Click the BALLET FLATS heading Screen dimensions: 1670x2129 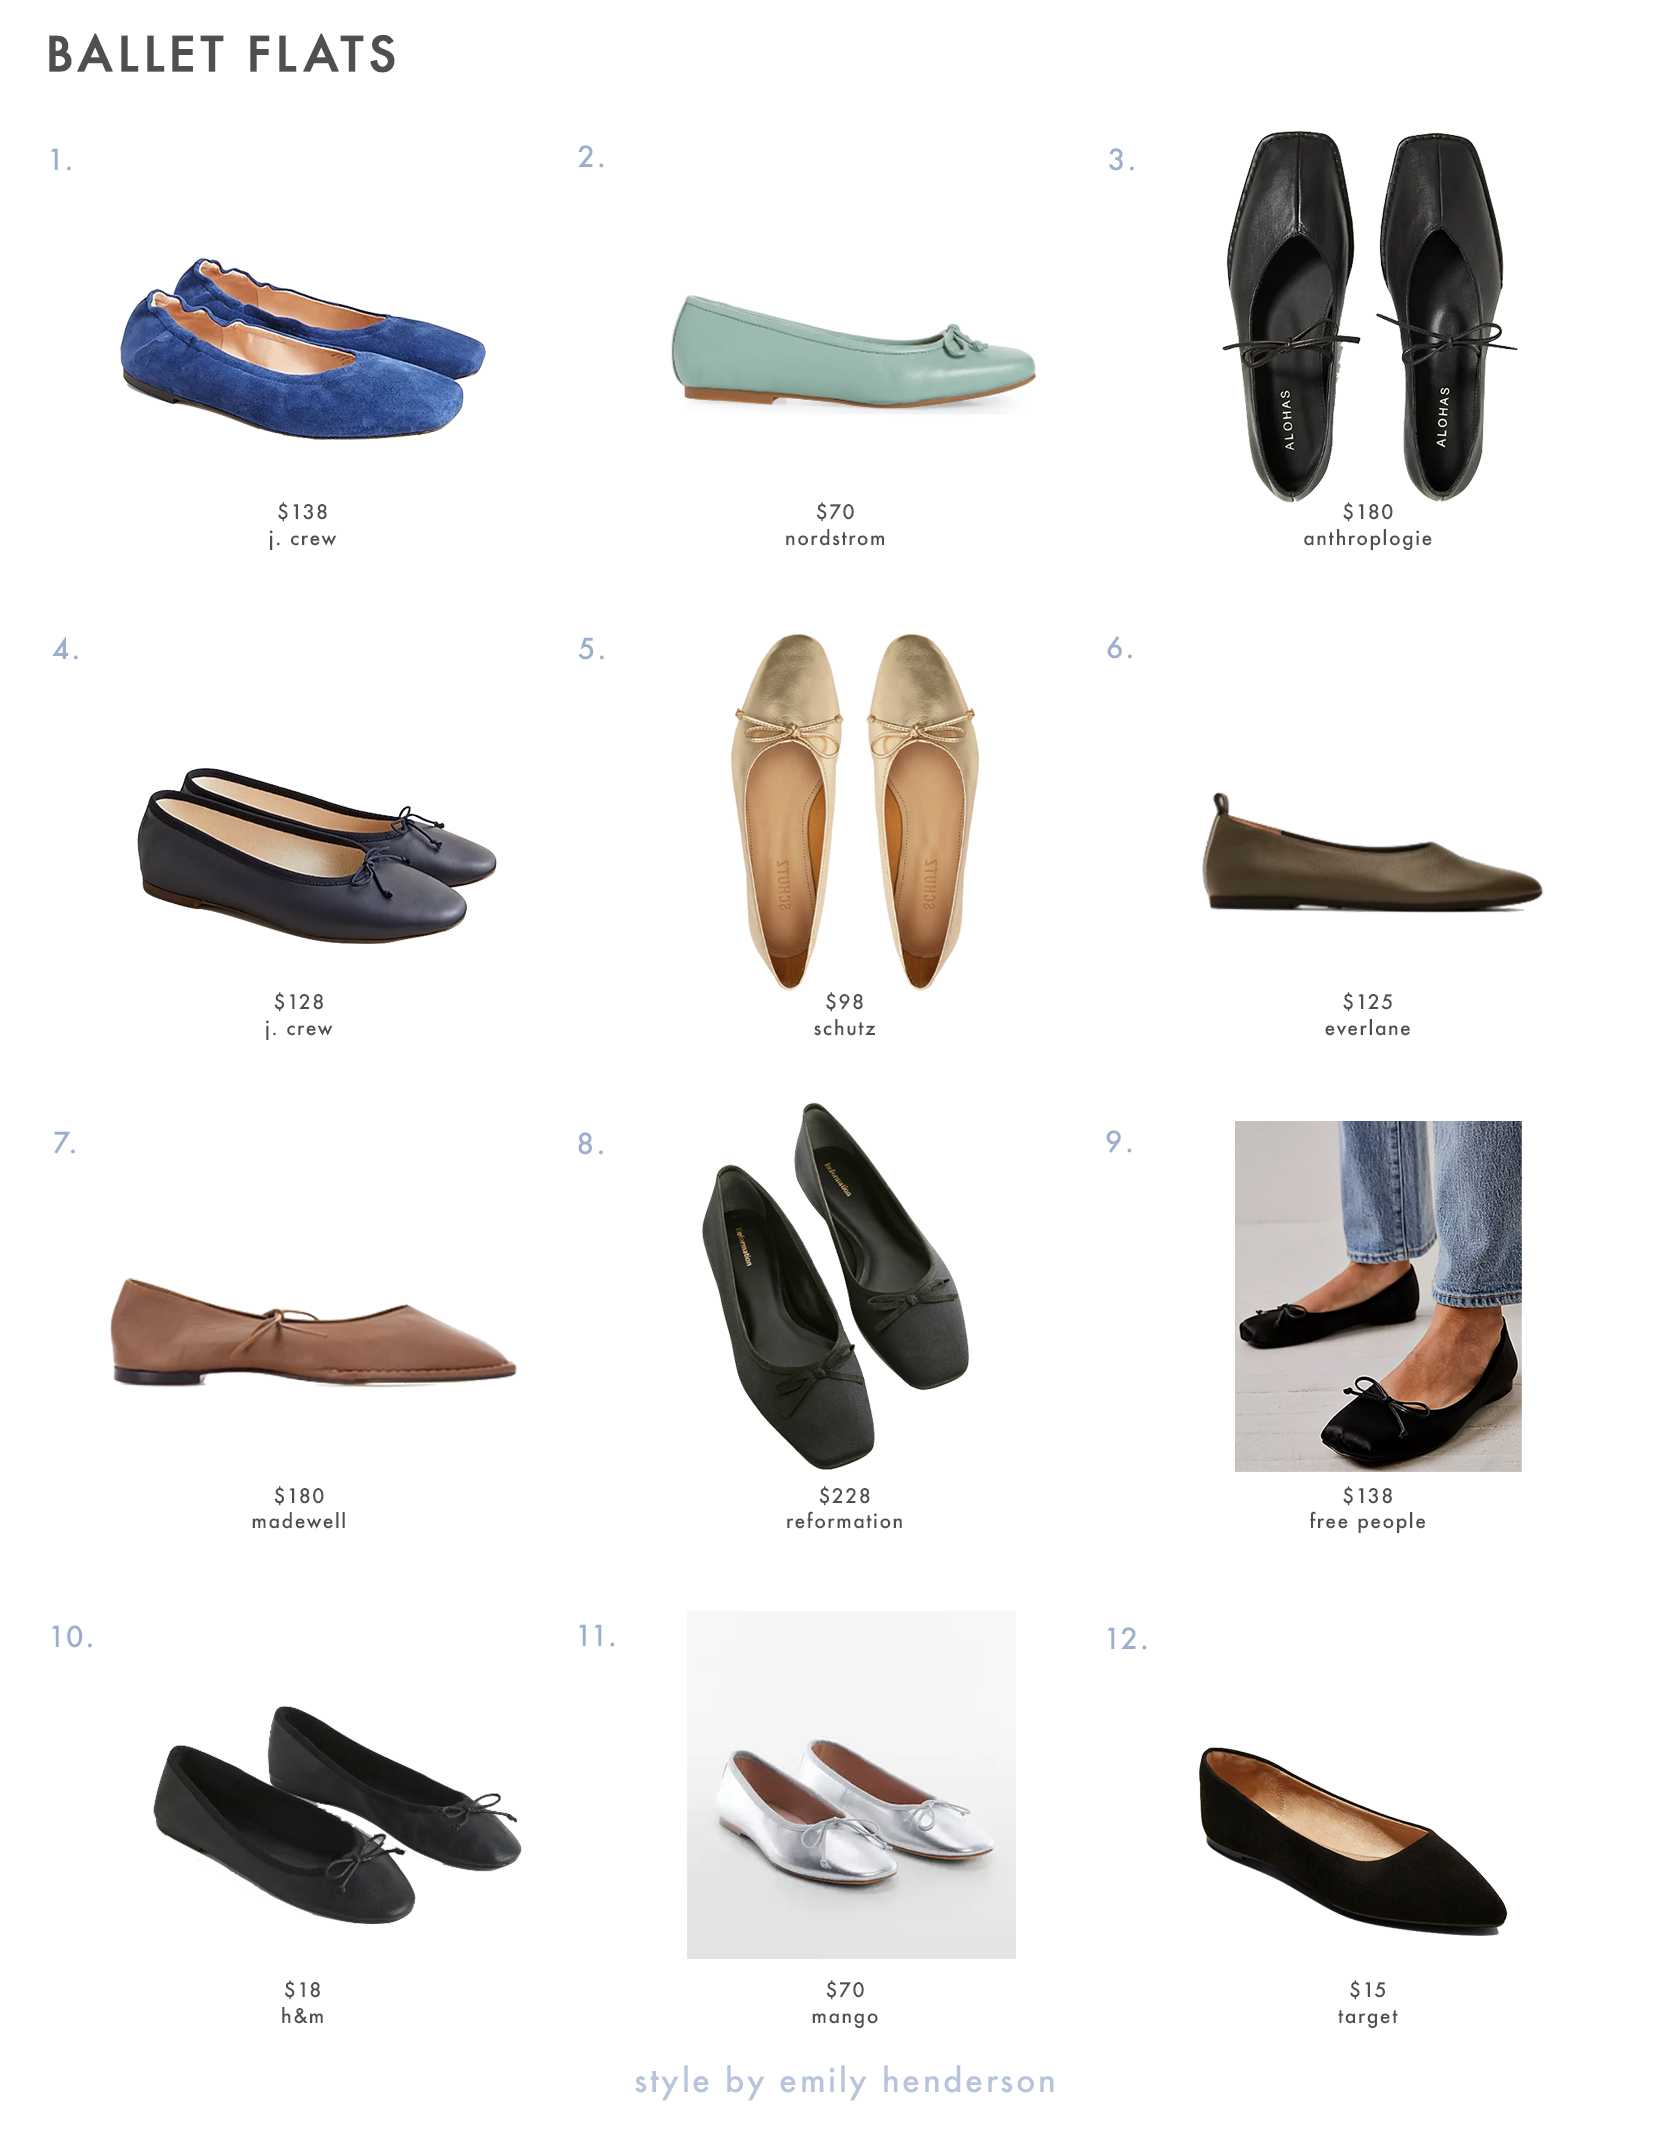(x=222, y=54)
